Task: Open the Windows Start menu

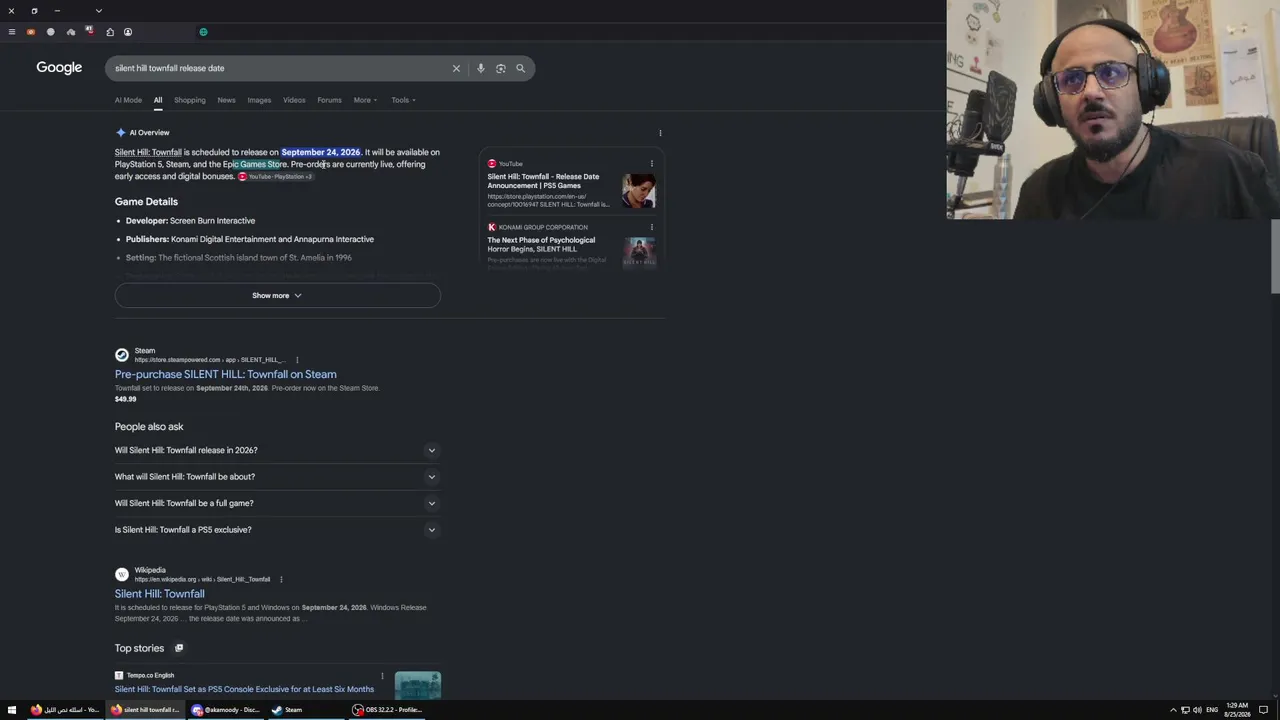Action: [12, 710]
